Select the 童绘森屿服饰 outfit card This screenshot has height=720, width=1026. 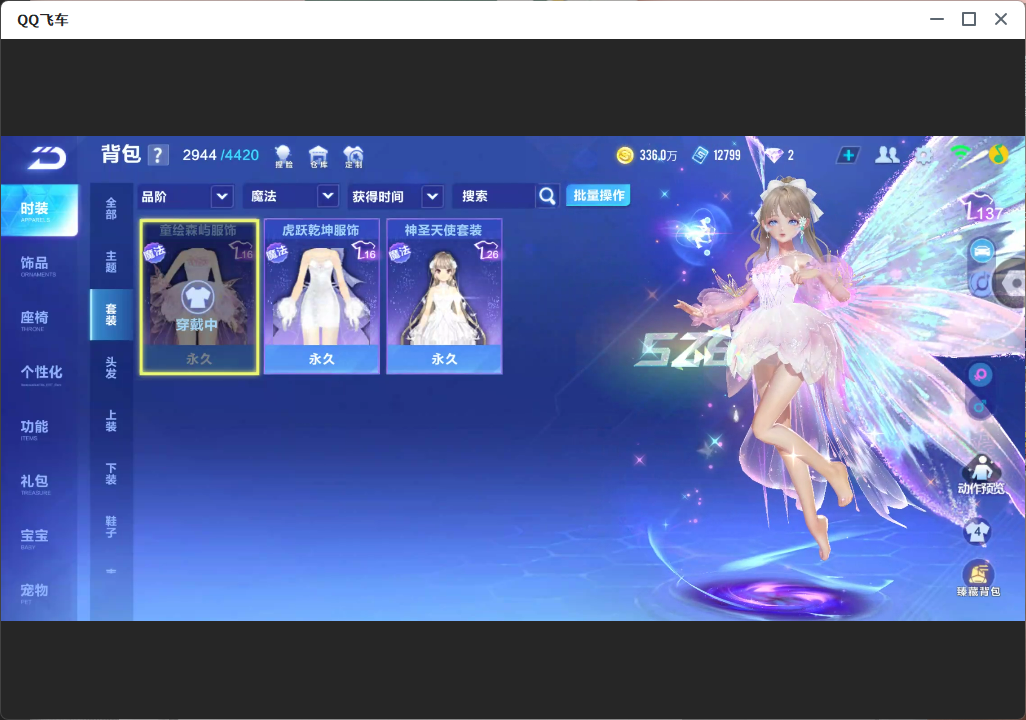point(199,297)
